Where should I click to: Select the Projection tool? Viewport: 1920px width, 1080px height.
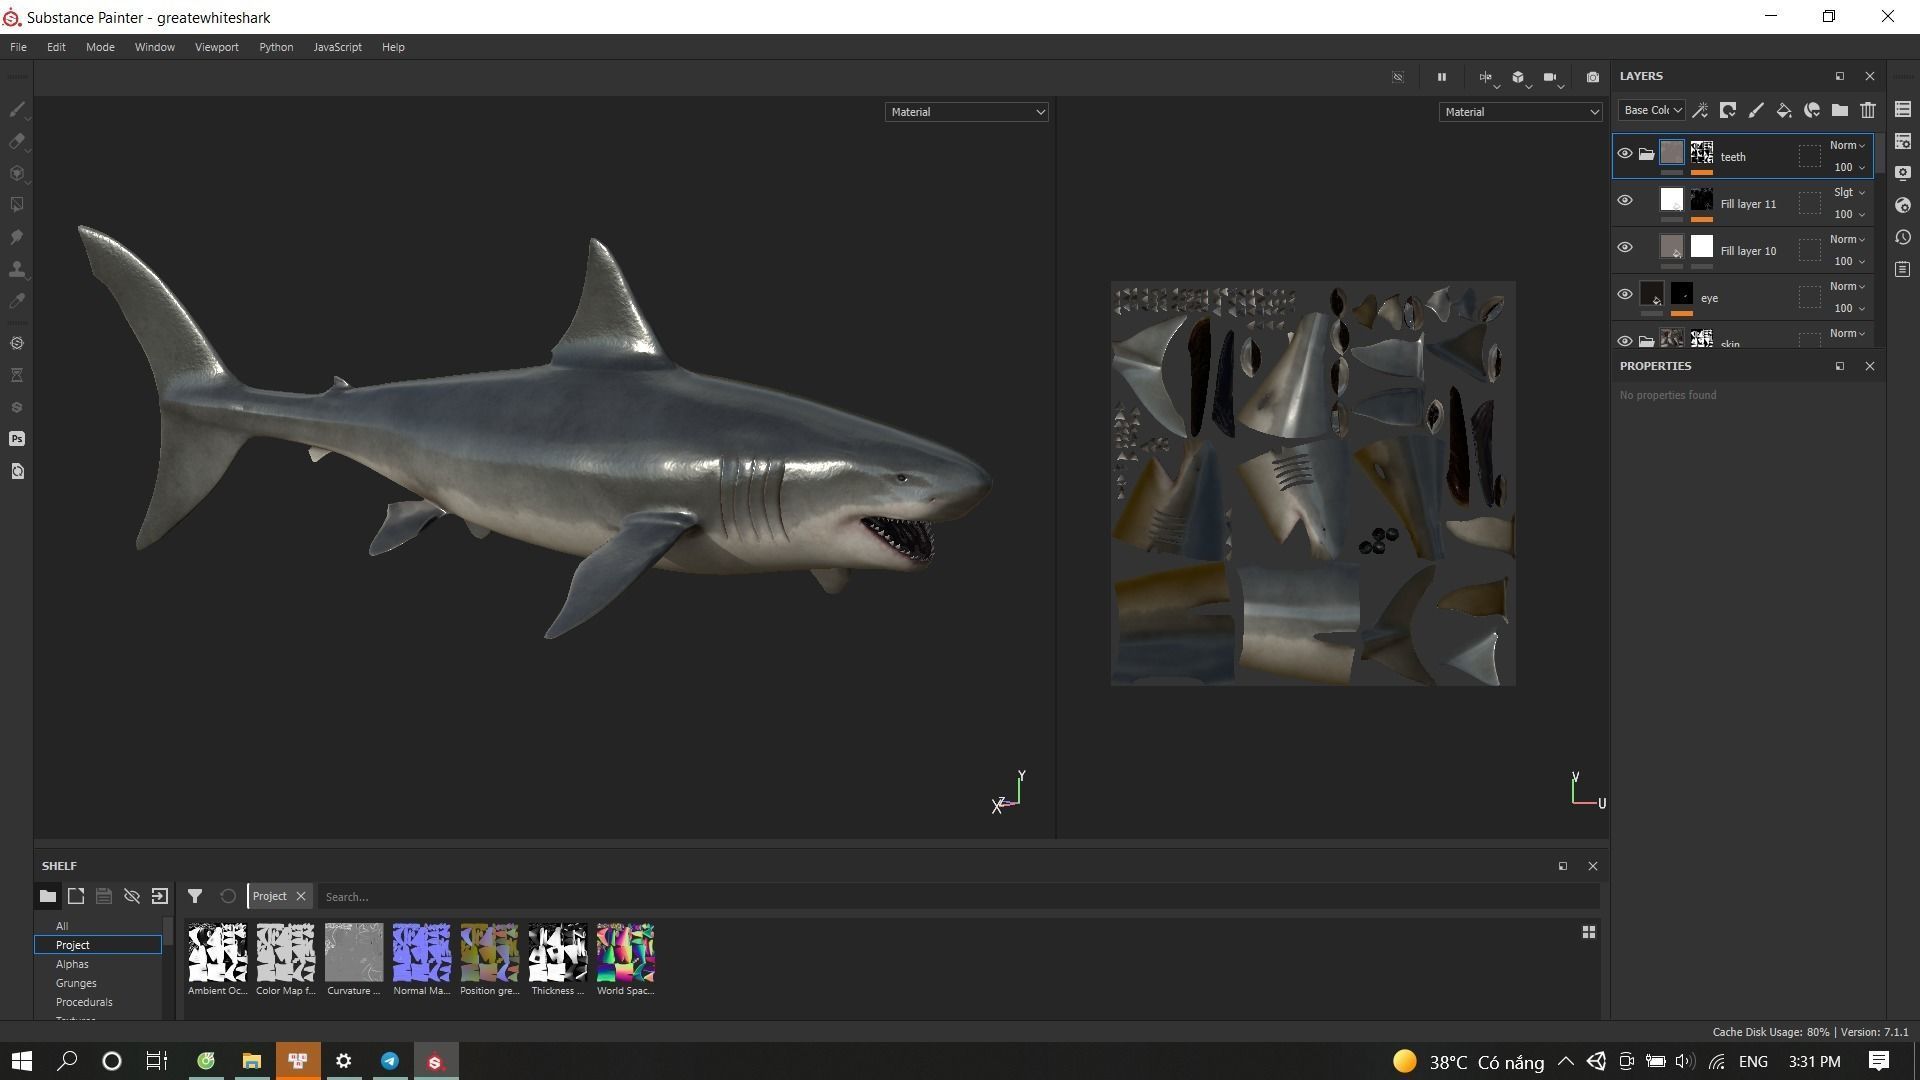pos(17,173)
